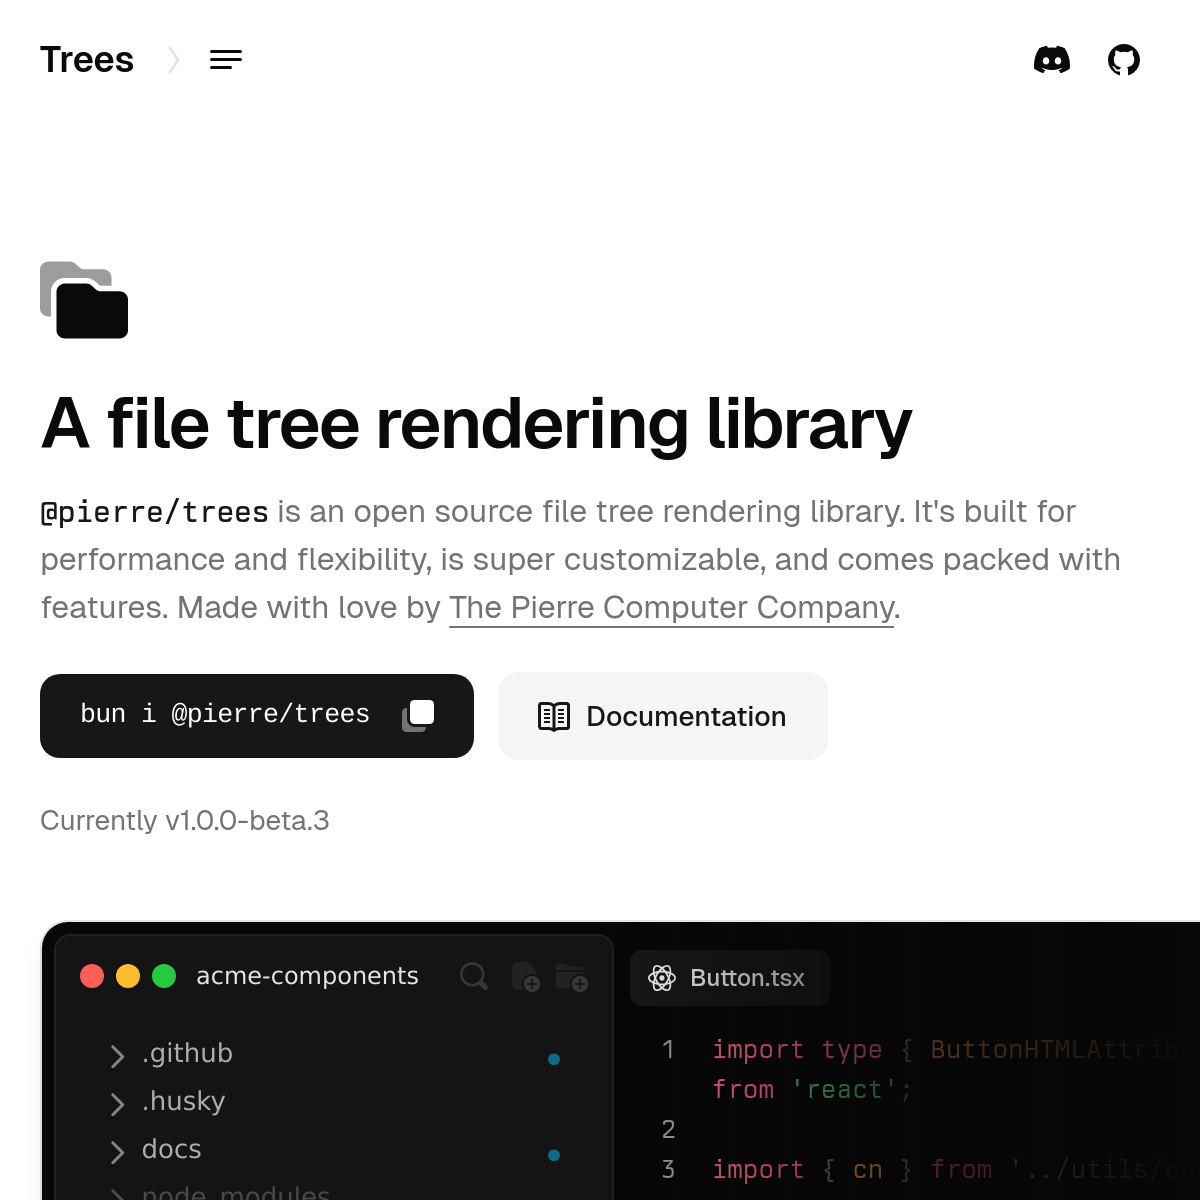Click the blue status dot beside docs

click(x=554, y=1155)
